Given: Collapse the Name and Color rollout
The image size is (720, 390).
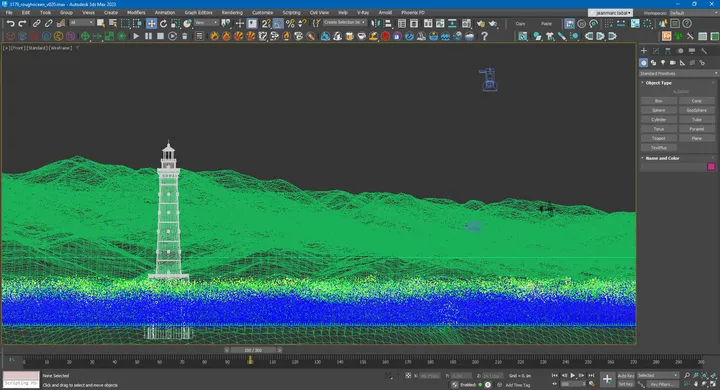Looking at the screenshot, I should 662,158.
